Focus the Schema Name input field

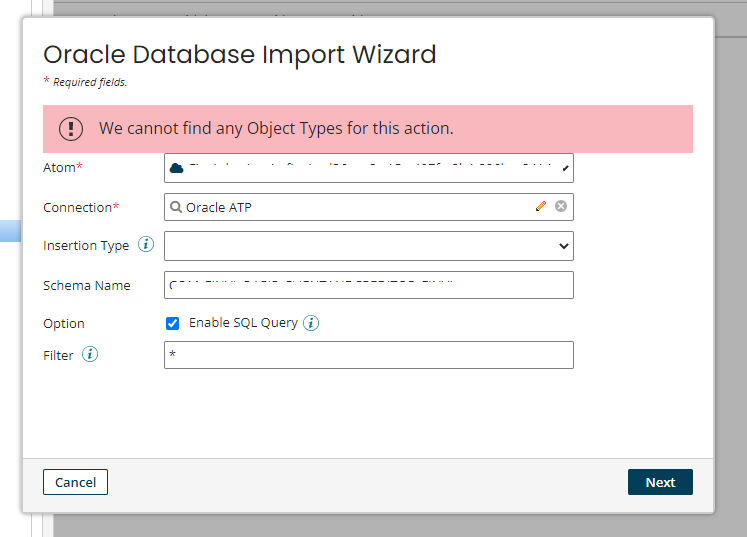(369, 285)
